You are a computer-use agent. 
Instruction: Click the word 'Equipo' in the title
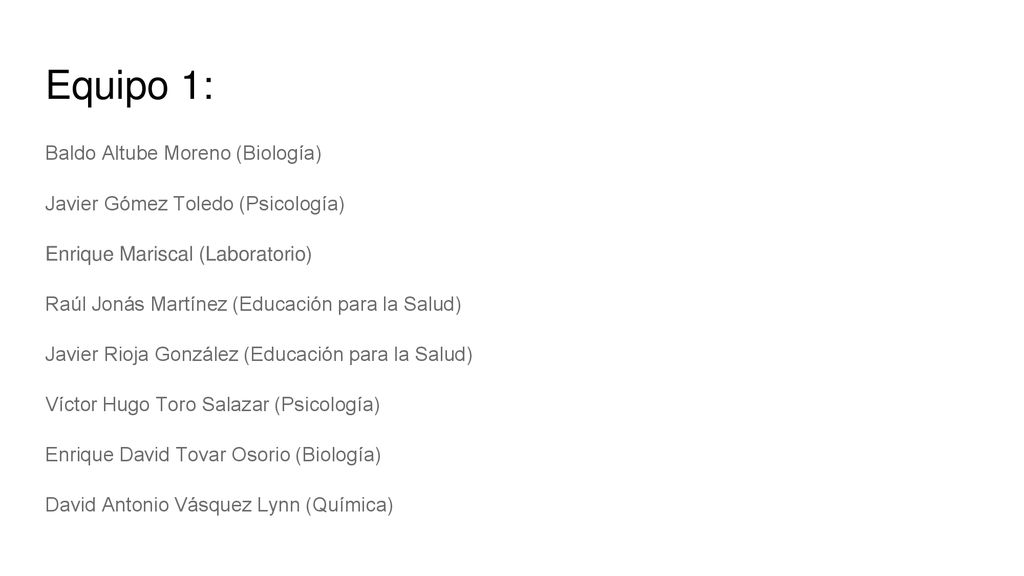107,86
